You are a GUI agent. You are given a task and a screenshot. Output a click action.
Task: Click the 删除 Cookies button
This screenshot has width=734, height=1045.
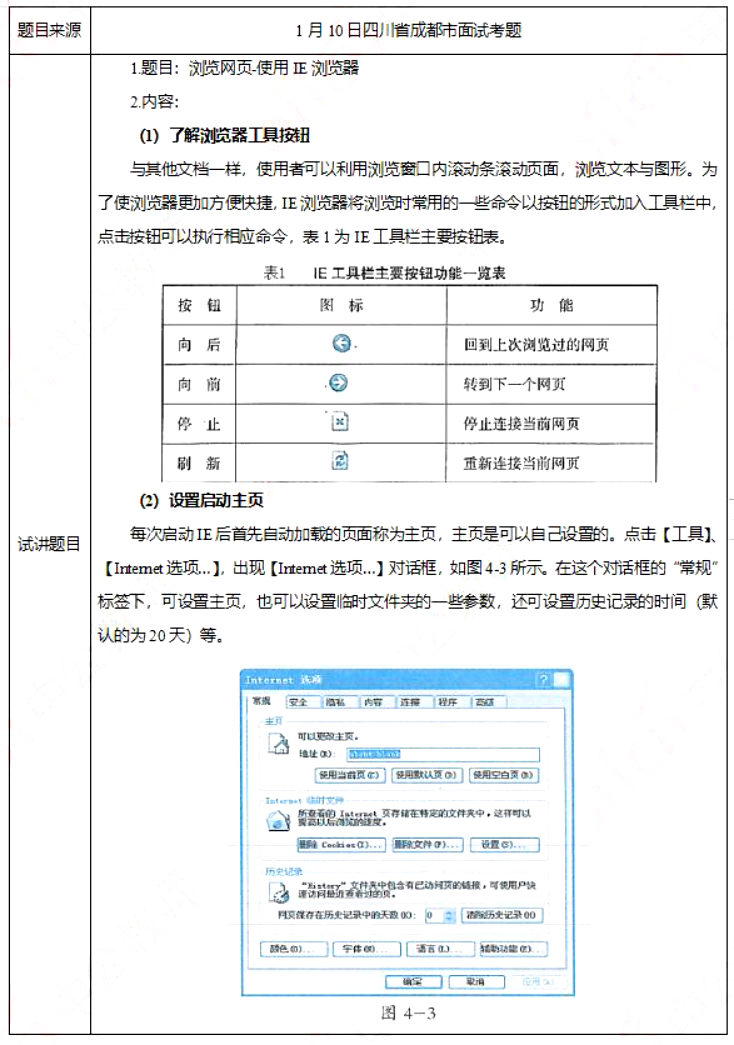[341, 844]
